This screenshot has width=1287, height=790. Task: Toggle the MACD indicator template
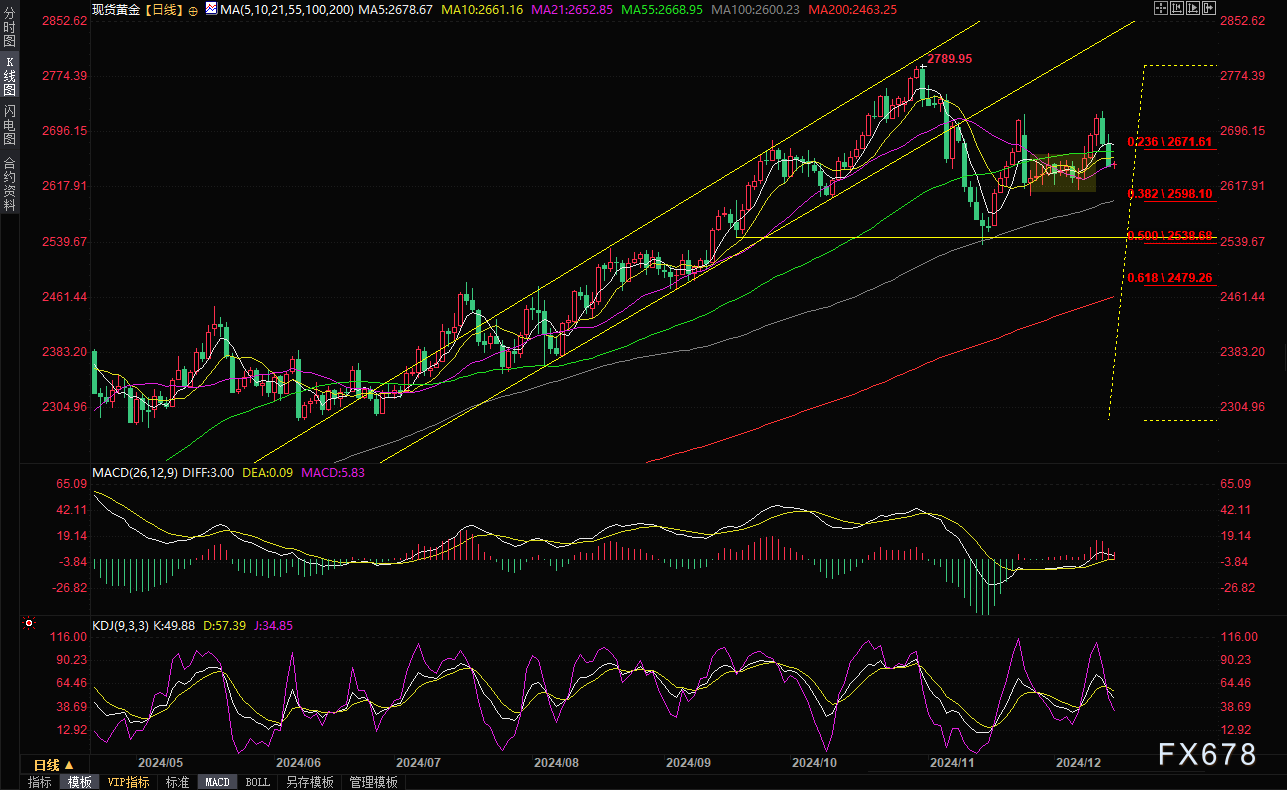[x=217, y=782]
